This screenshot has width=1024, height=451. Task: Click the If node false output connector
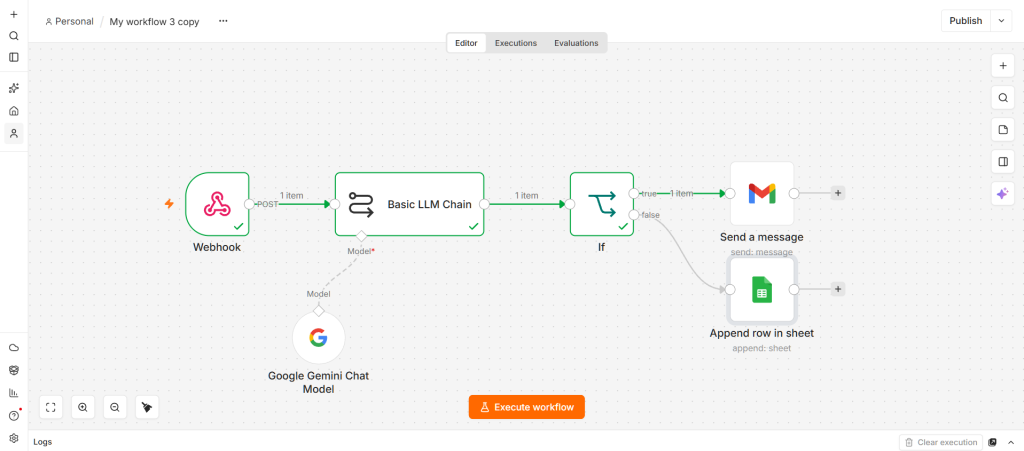pos(633,215)
